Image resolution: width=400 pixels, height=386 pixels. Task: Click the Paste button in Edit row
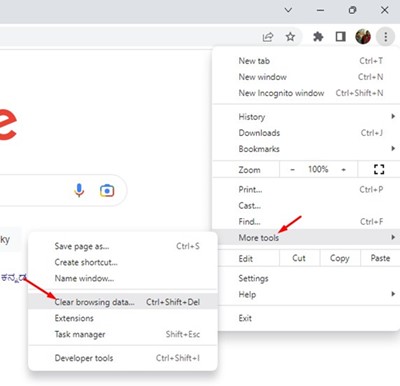point(380,258)
